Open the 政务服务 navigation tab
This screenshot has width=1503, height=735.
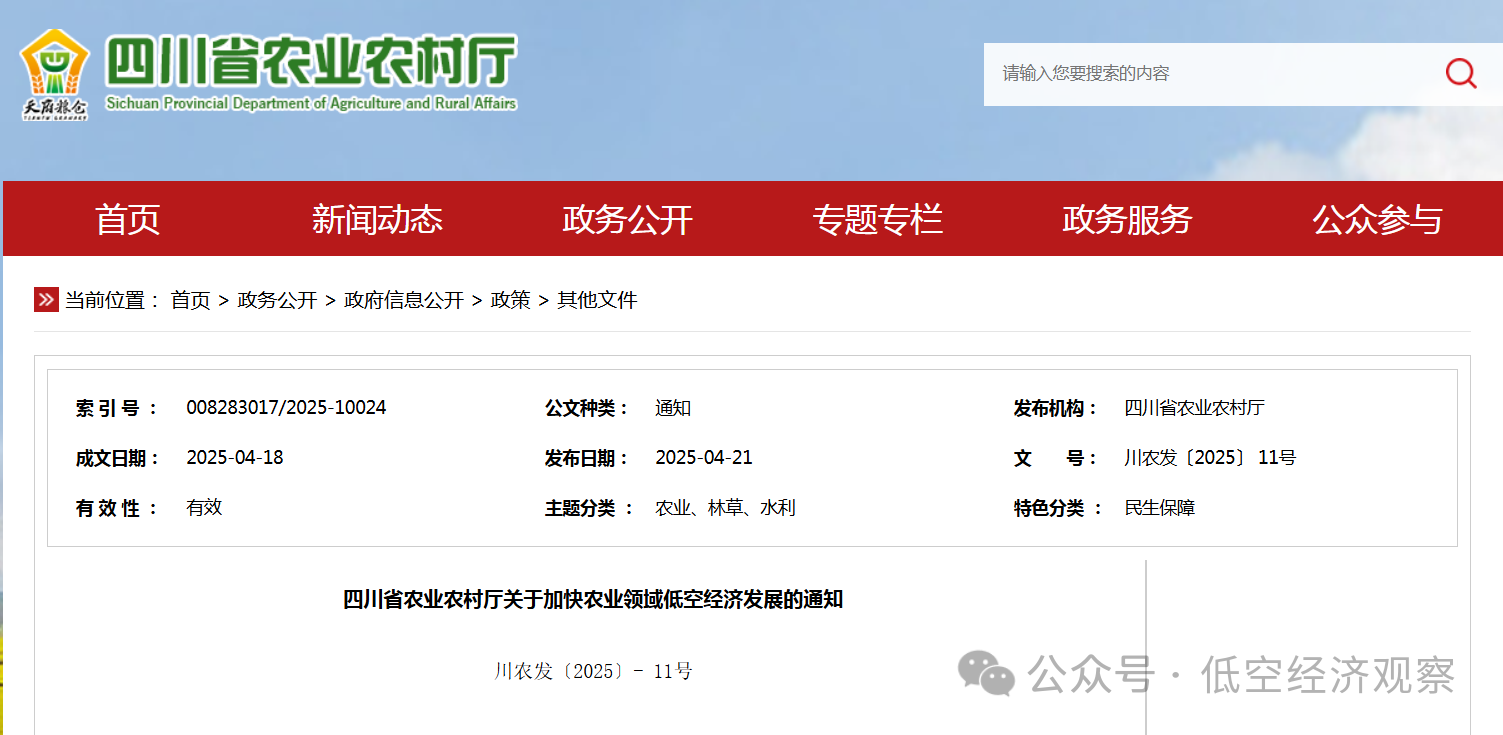(x=1127, y=219)
